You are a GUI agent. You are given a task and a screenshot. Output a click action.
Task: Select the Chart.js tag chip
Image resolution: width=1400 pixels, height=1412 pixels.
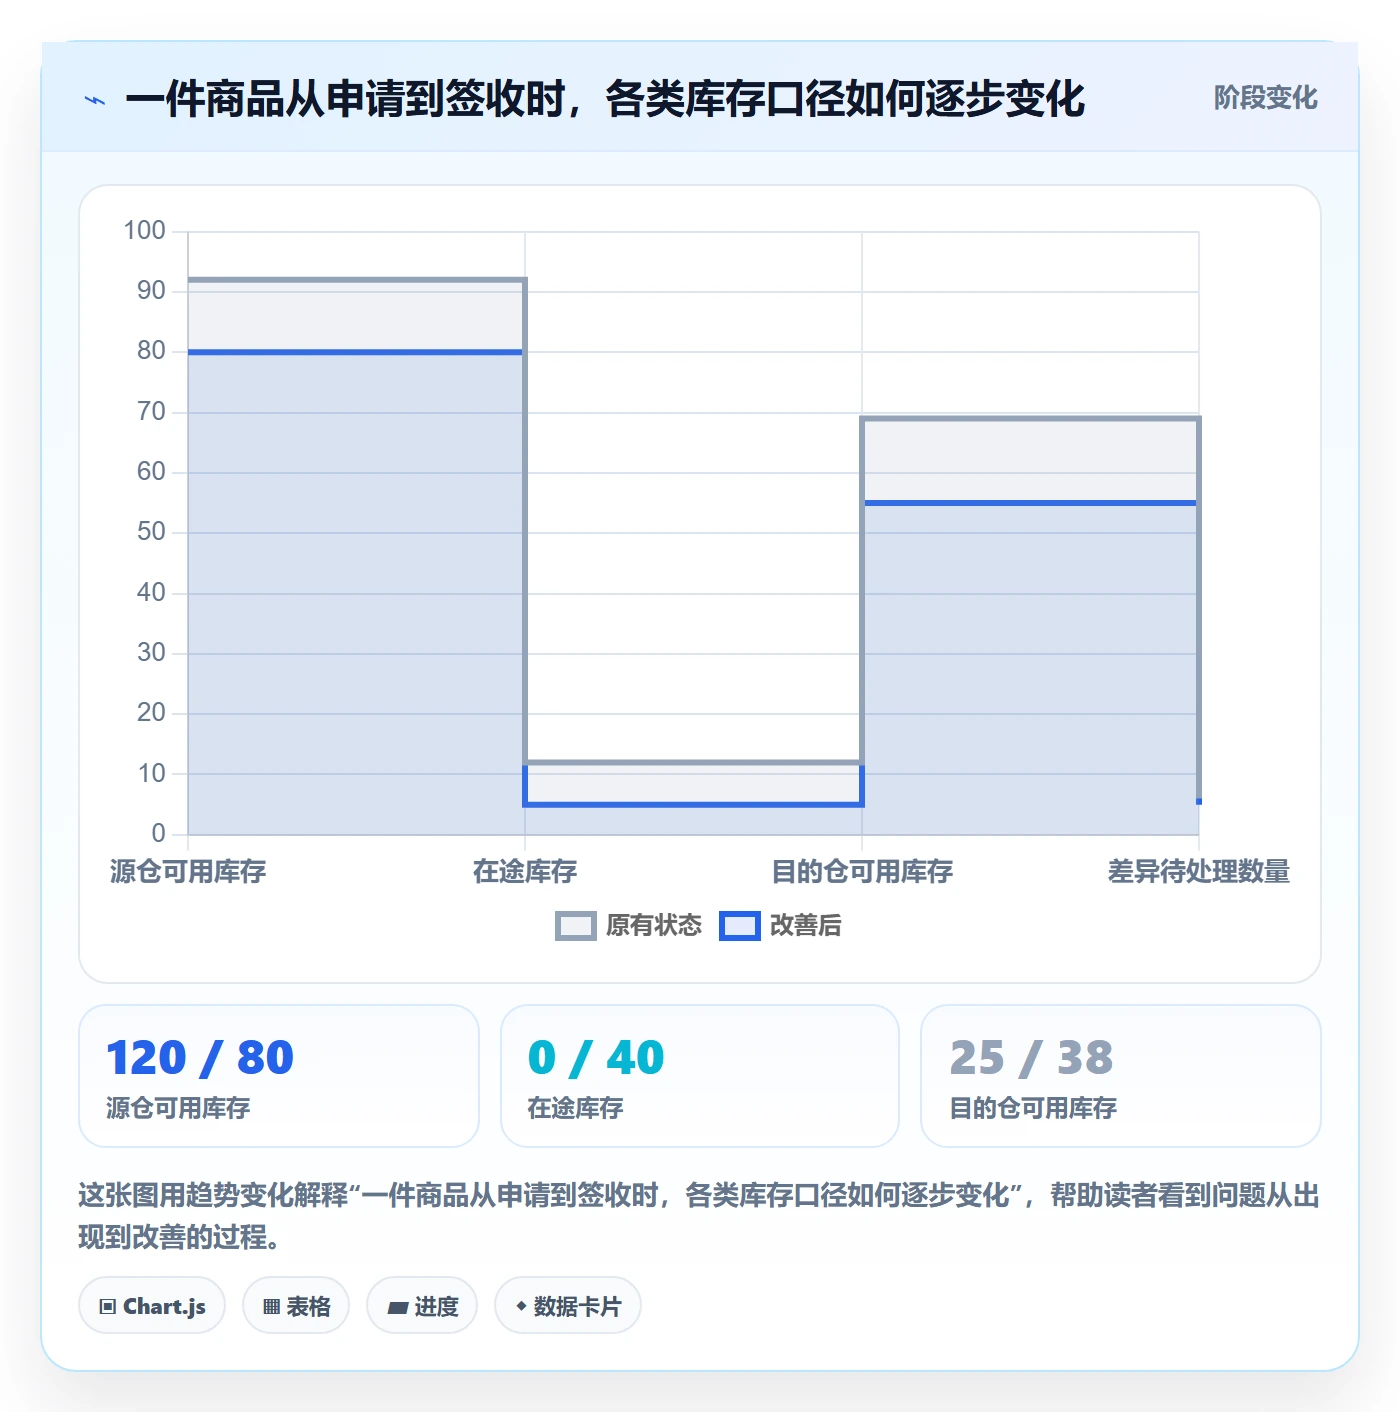(x=152, y=1305)
